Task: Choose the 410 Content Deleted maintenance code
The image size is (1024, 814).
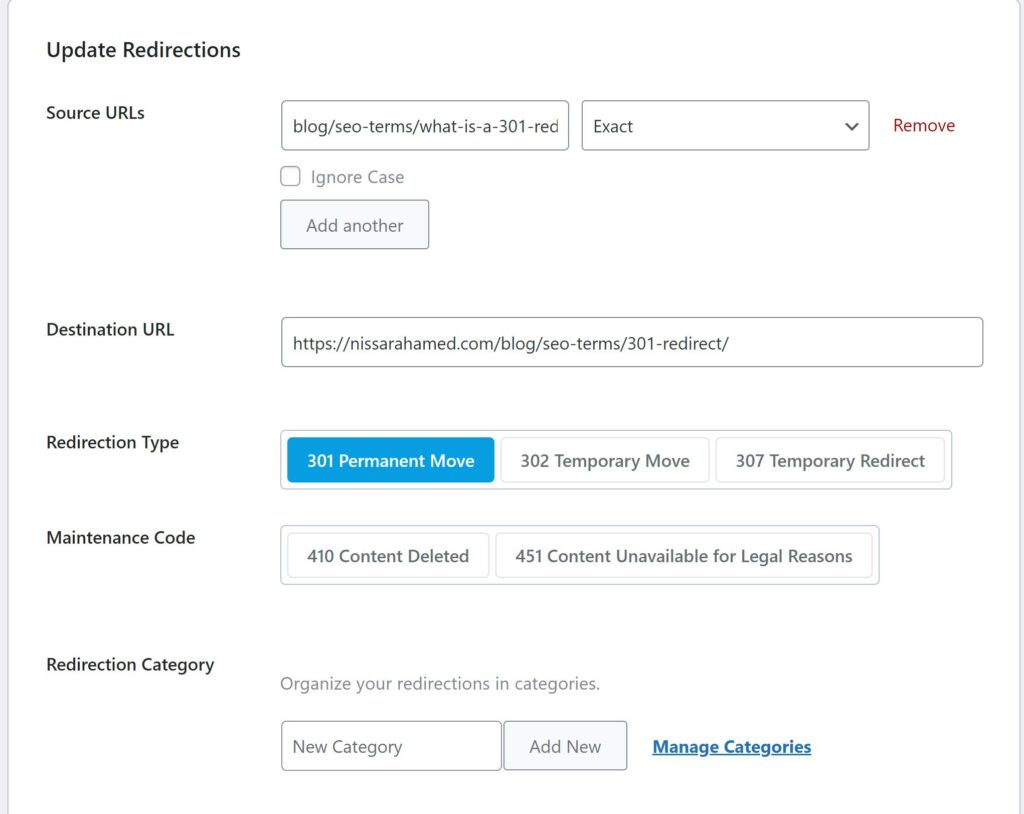Action: pos(387,555)
